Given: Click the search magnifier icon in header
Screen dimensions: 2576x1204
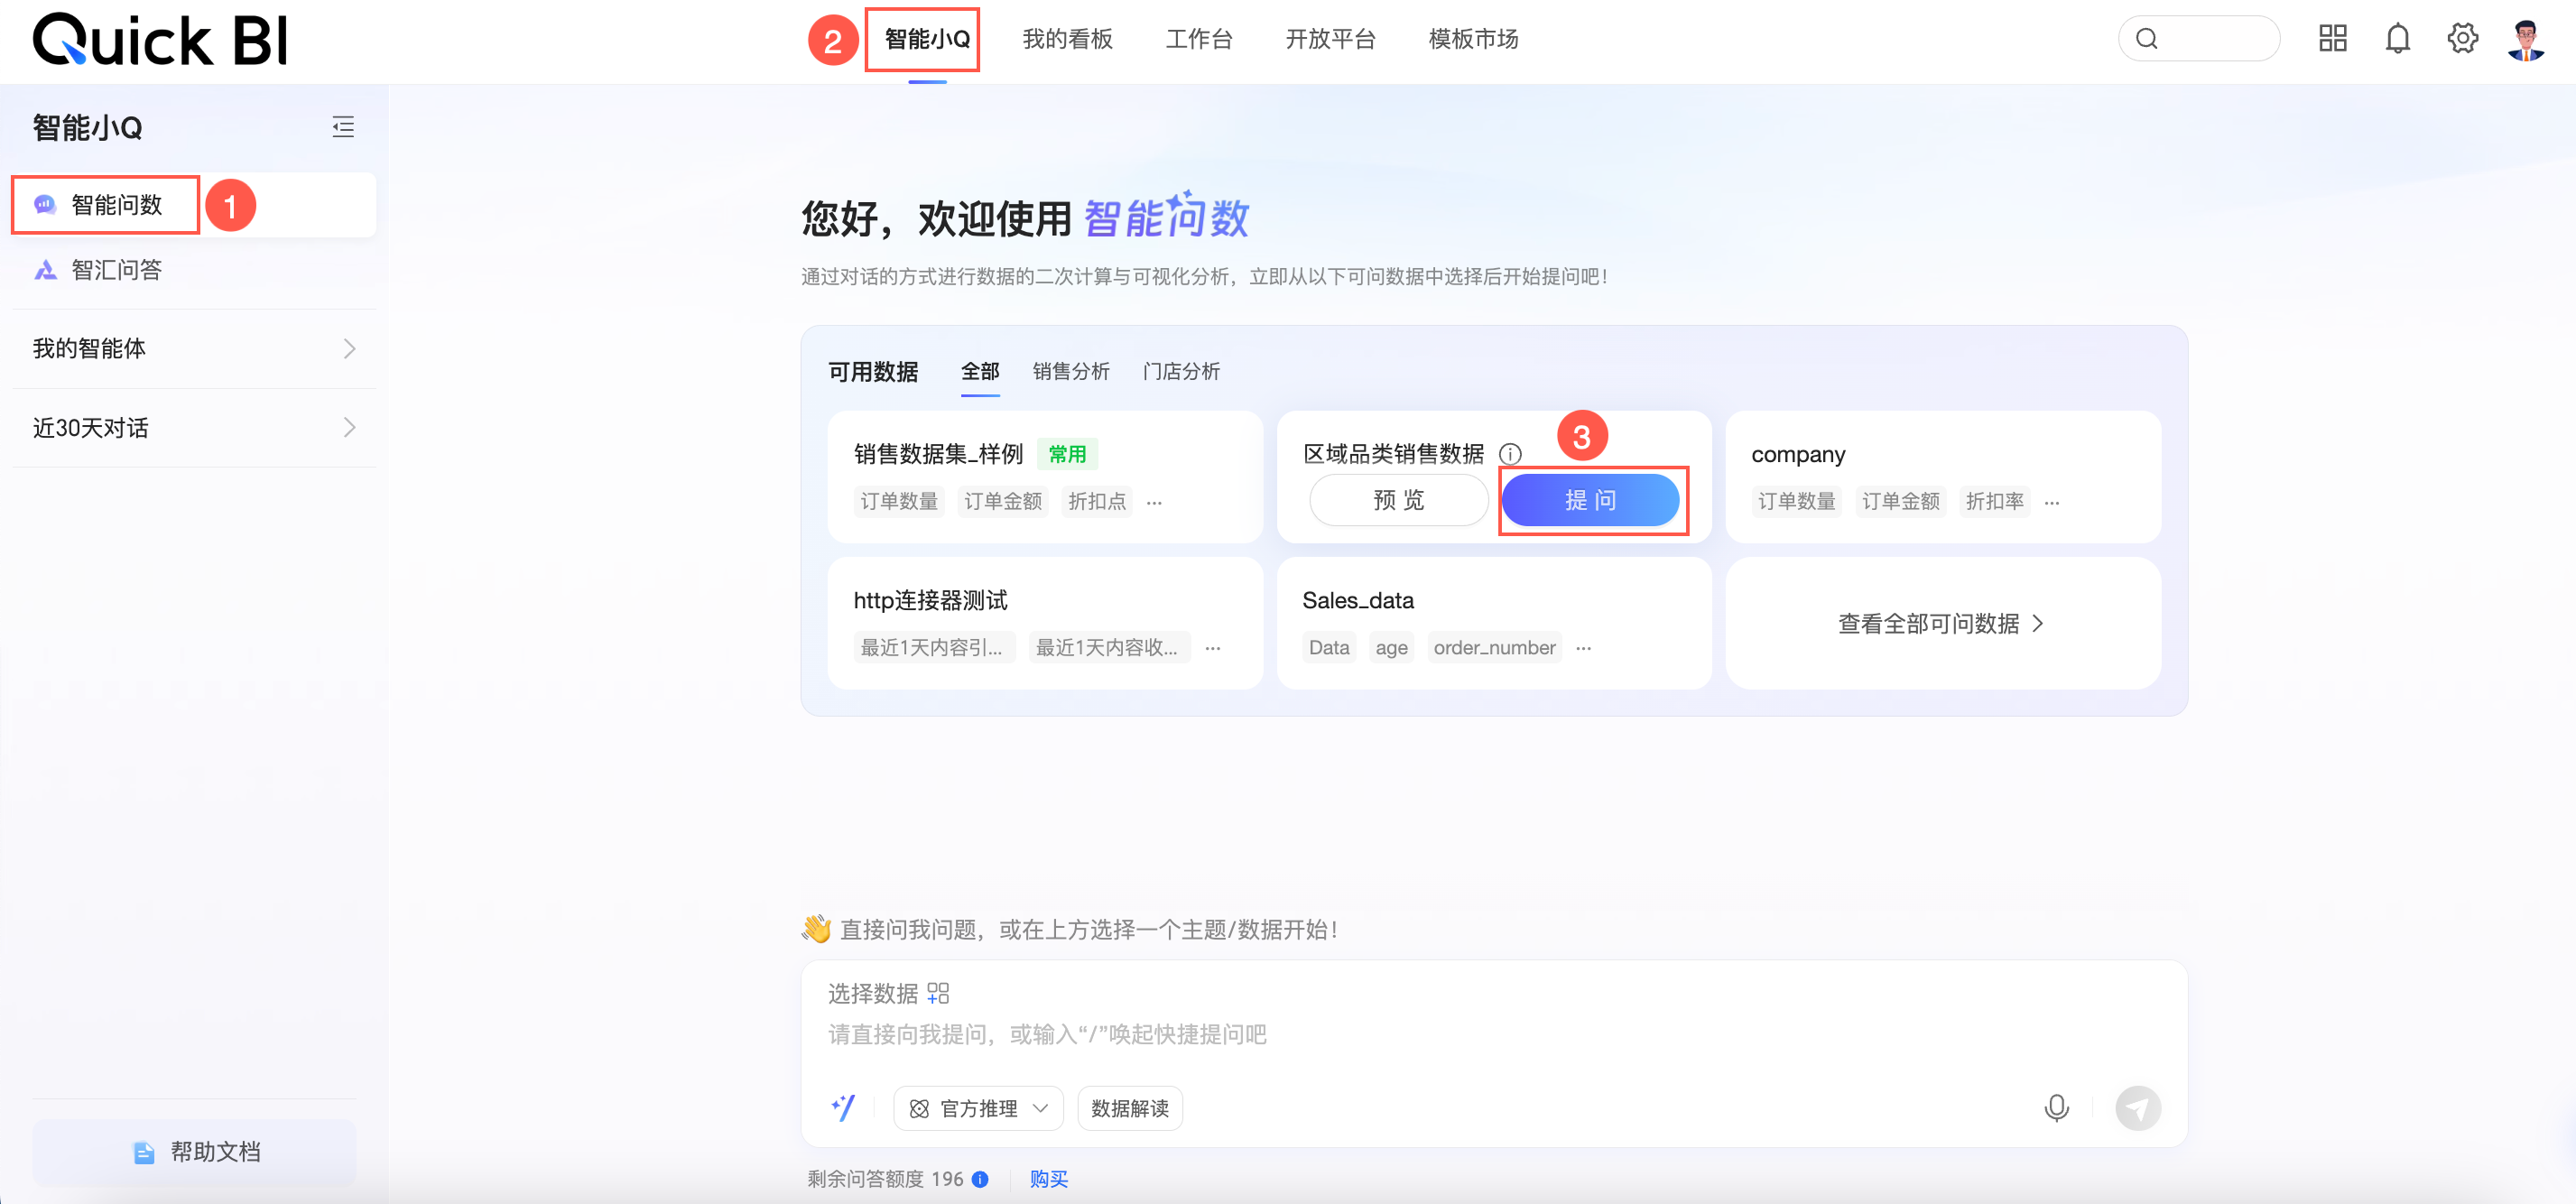Looking at the screenshot, I should click(x=2147, y=39).
